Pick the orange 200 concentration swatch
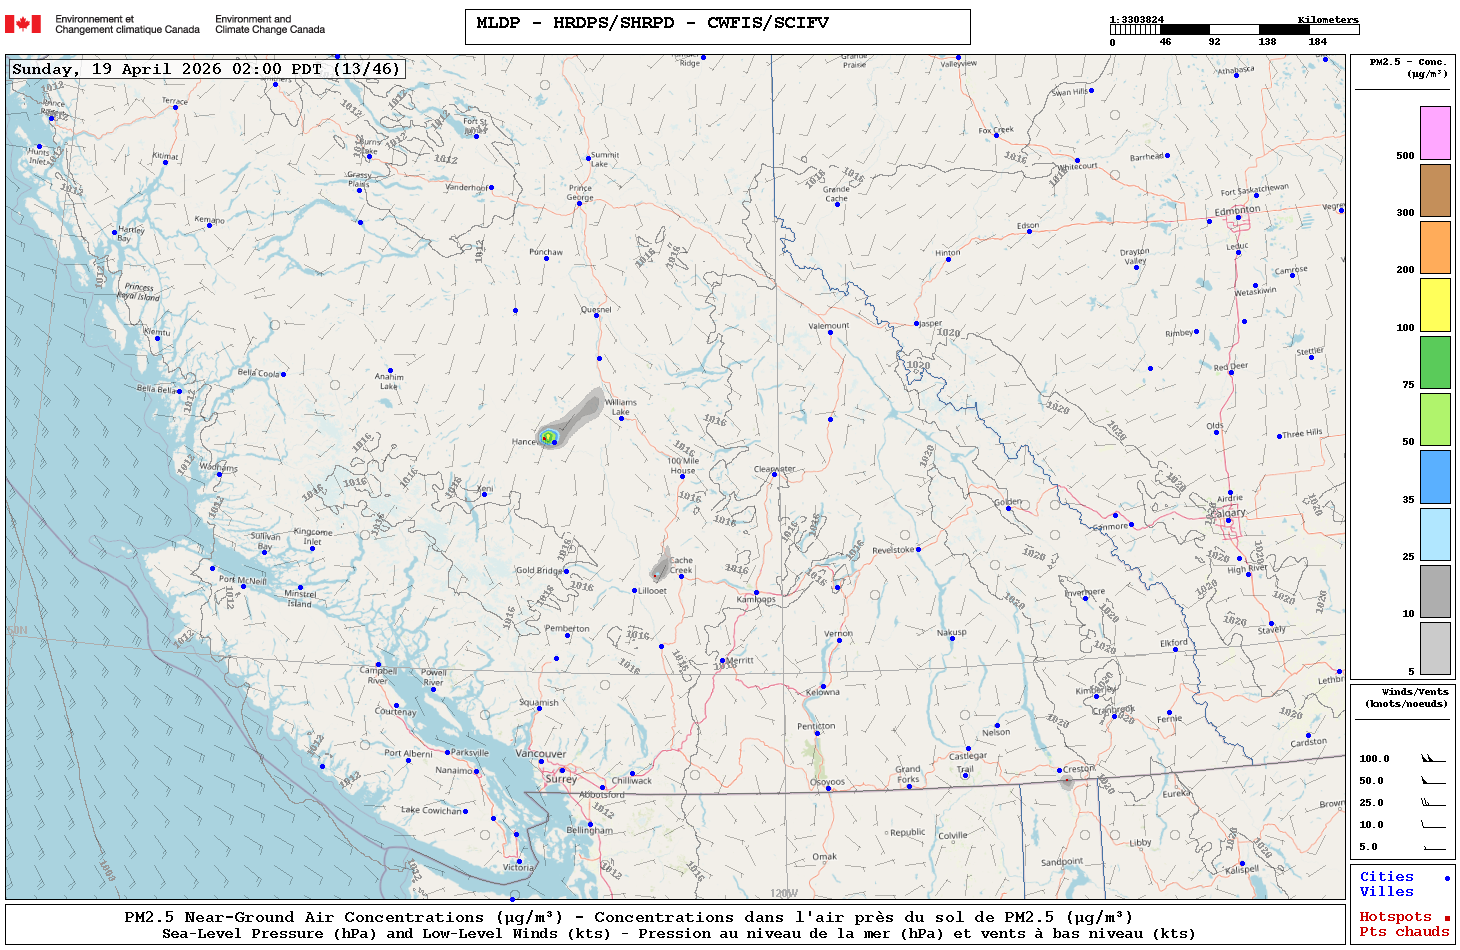The height and width of the screenshot is (950, 1460). pos(1435,247)
